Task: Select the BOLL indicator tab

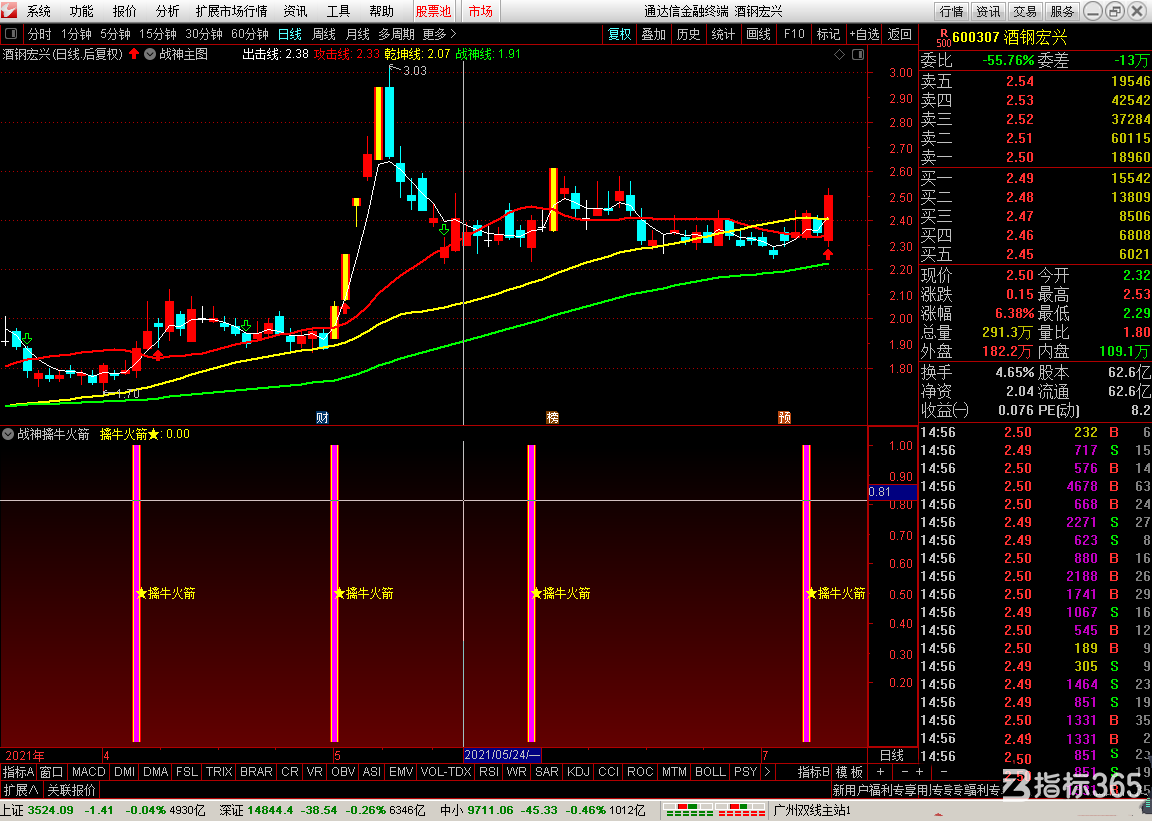Action: tap(710, 772)
